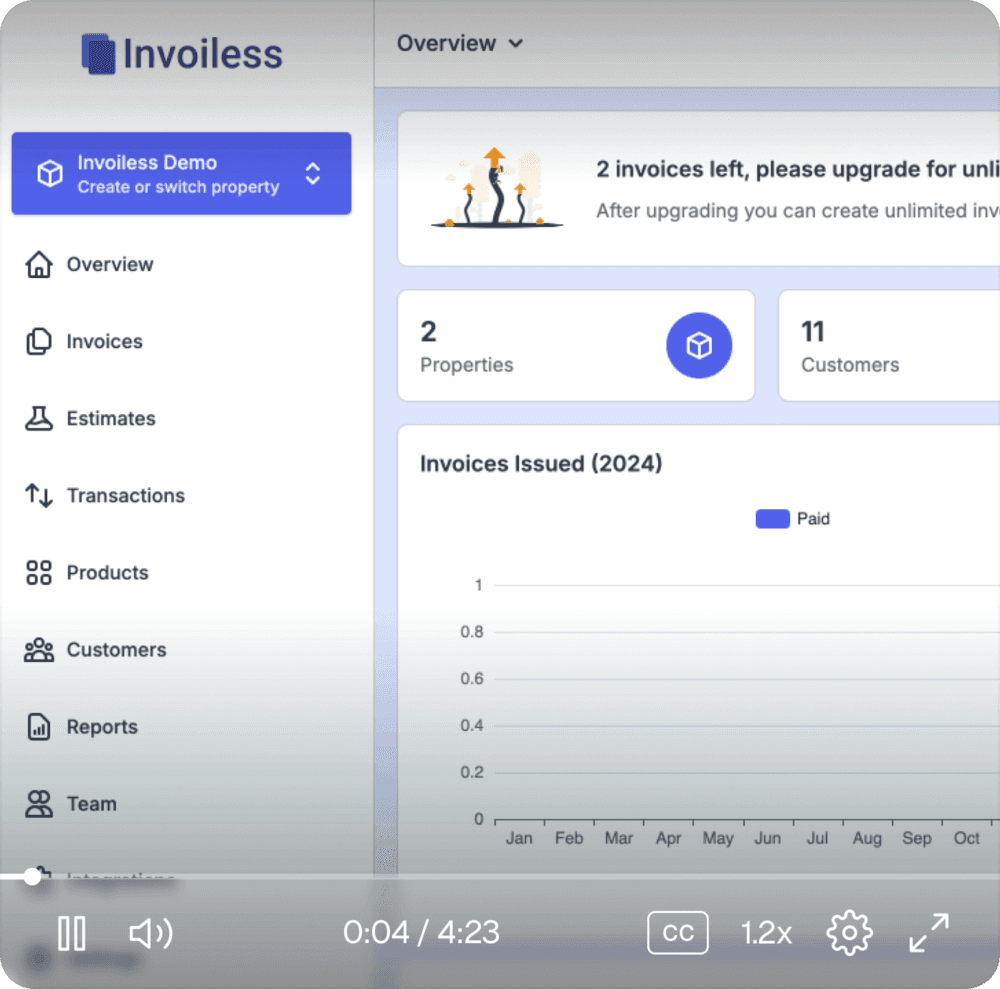The width and height of the screenshot is (1000, 989).
Task: Click the 0:04 / 4:23 time display
Action: (x=422, y=933)
